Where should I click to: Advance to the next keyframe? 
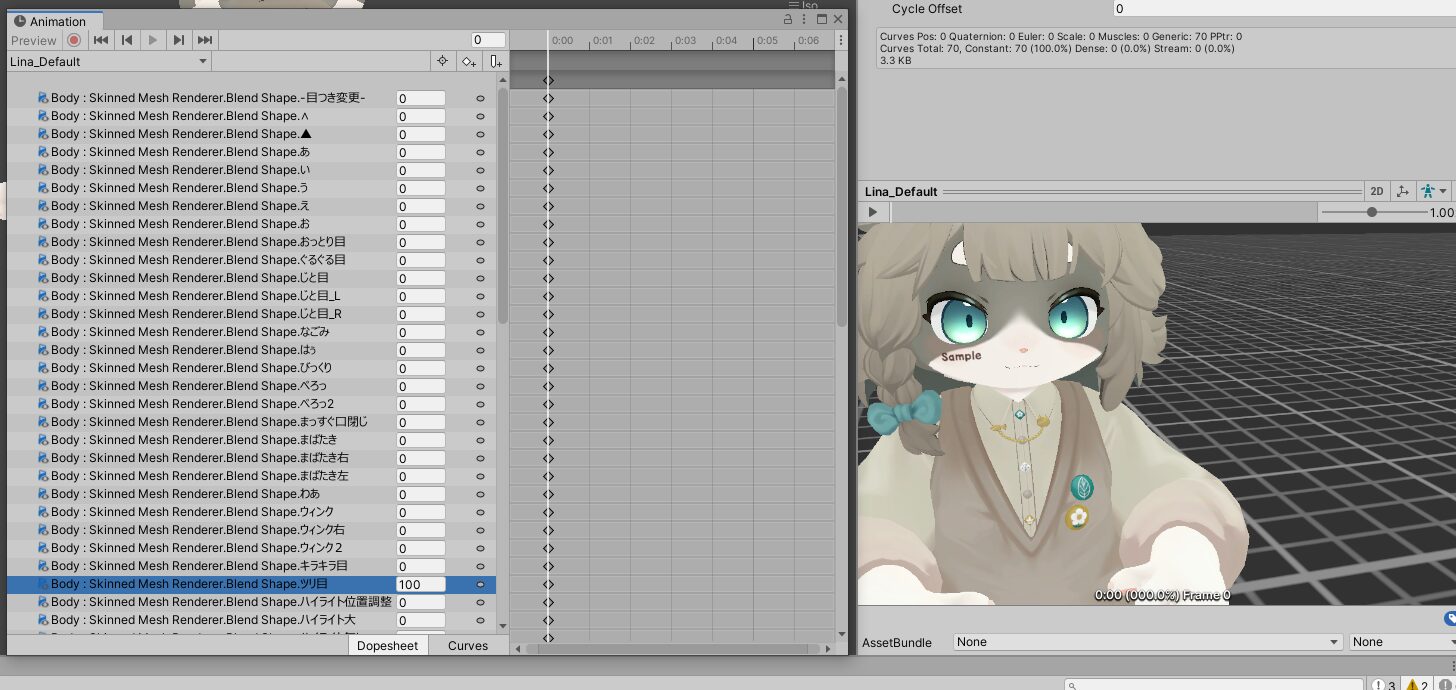(178, 40)
